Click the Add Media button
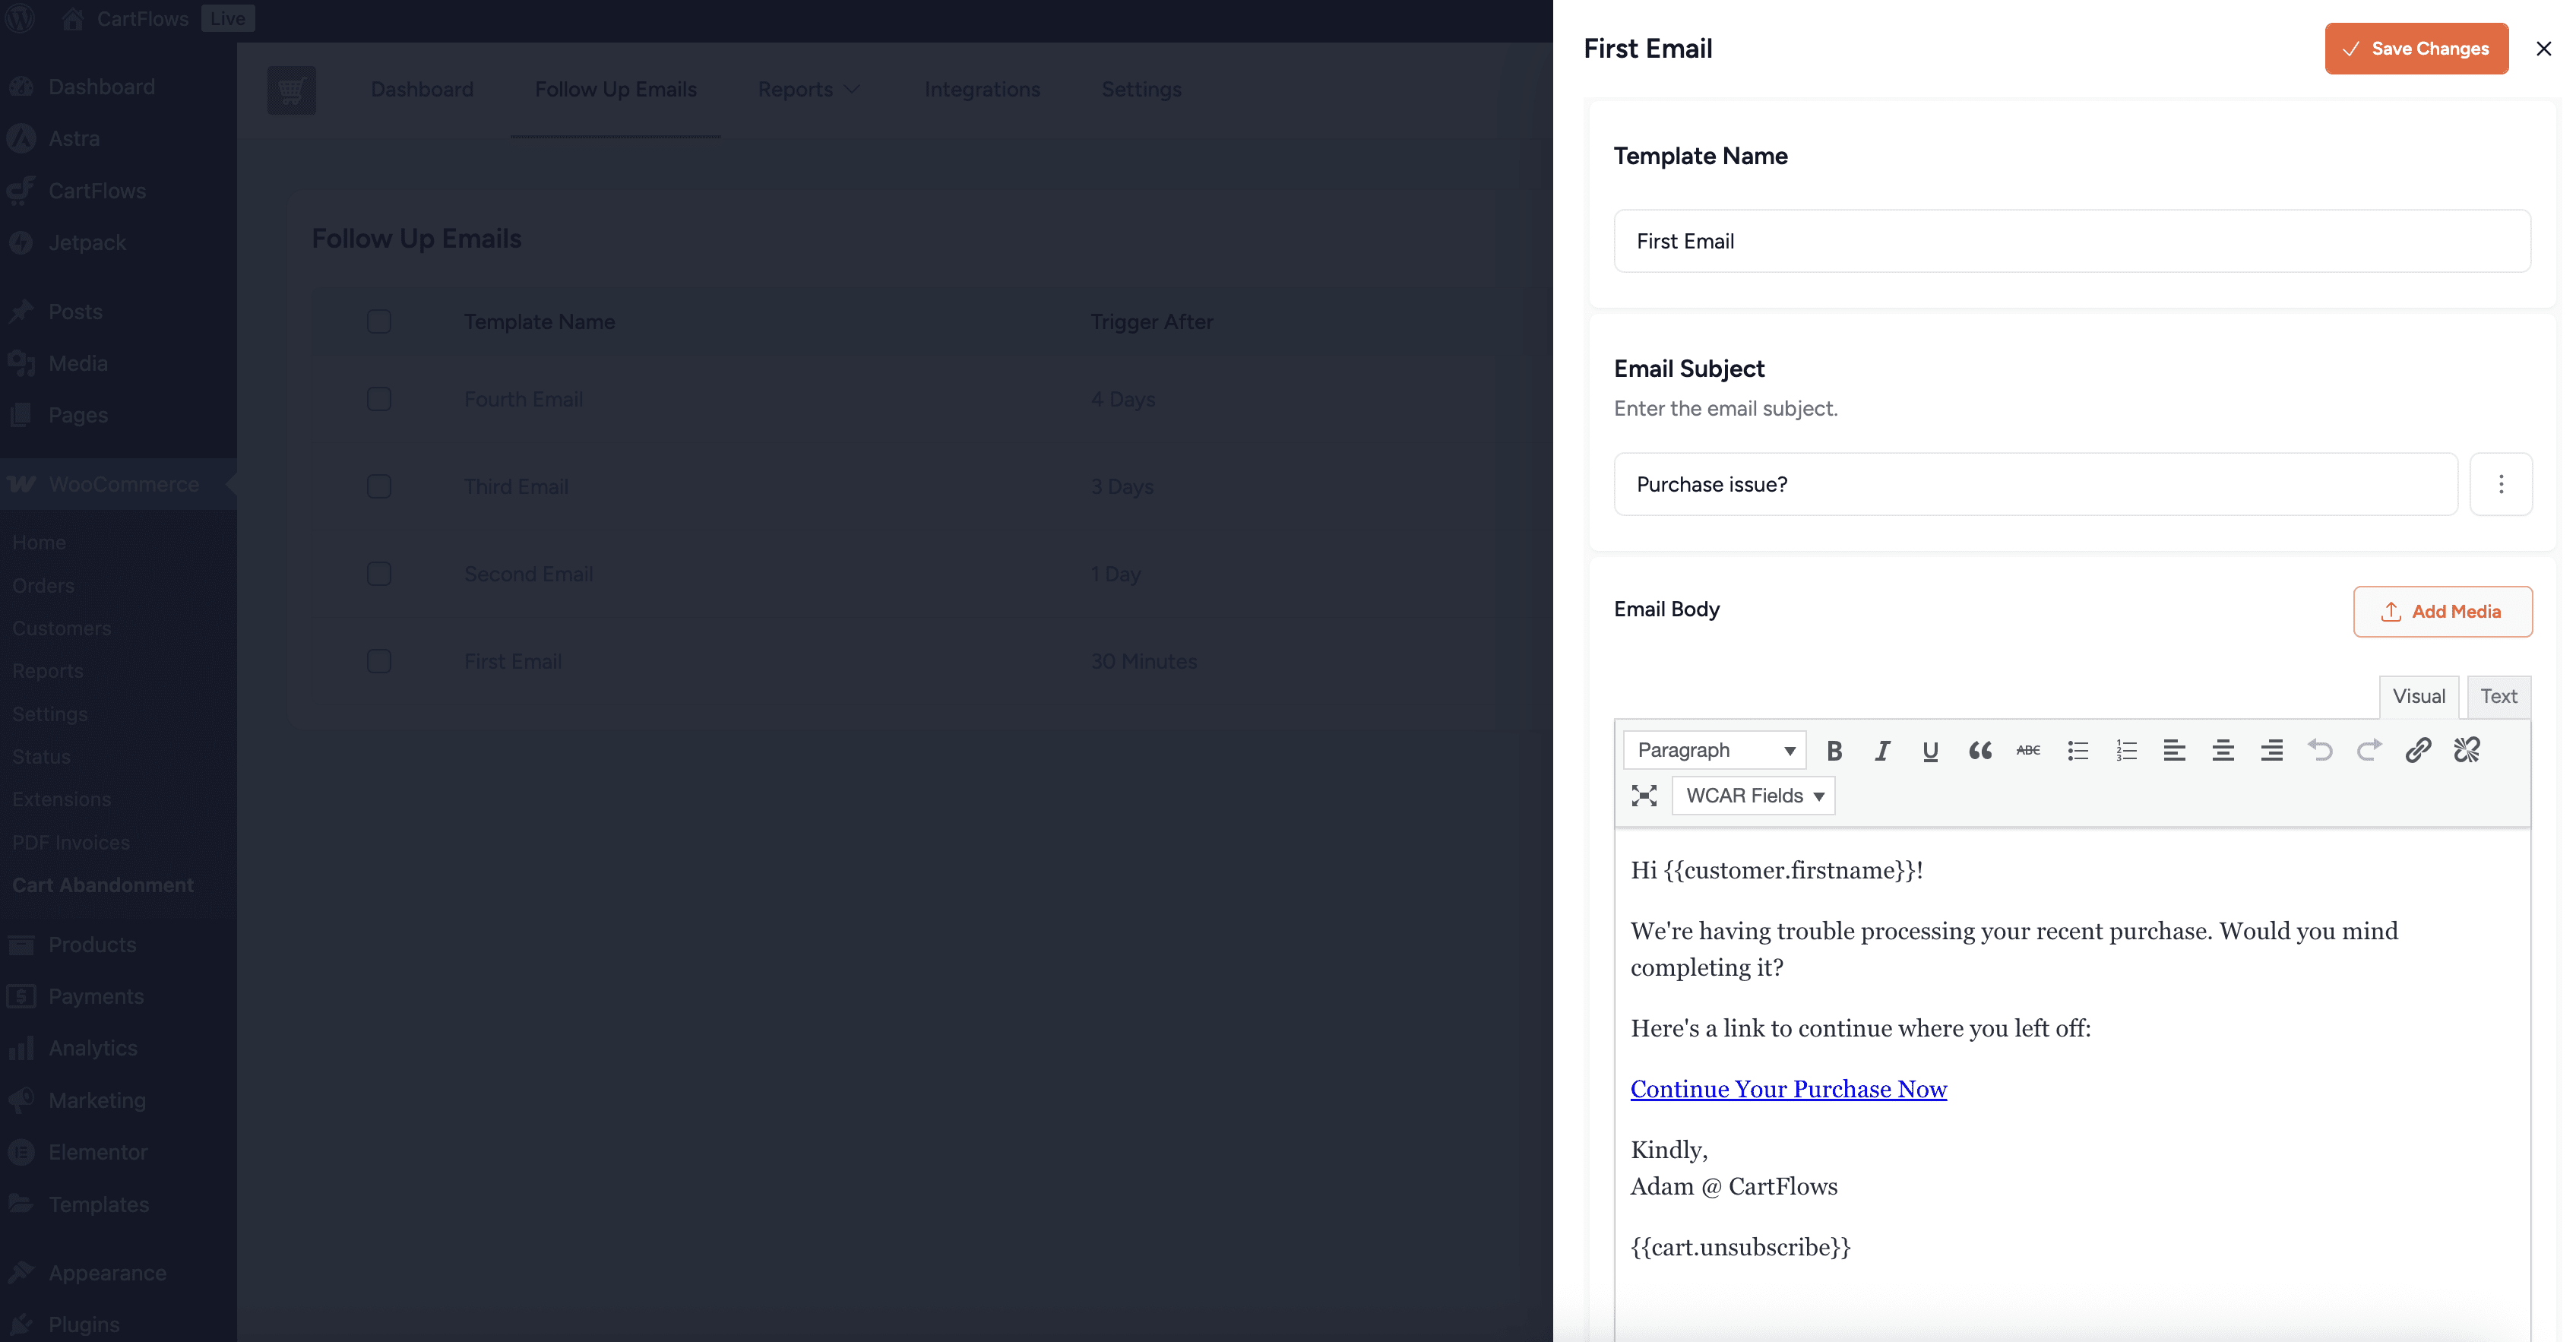 point(2442,611)
